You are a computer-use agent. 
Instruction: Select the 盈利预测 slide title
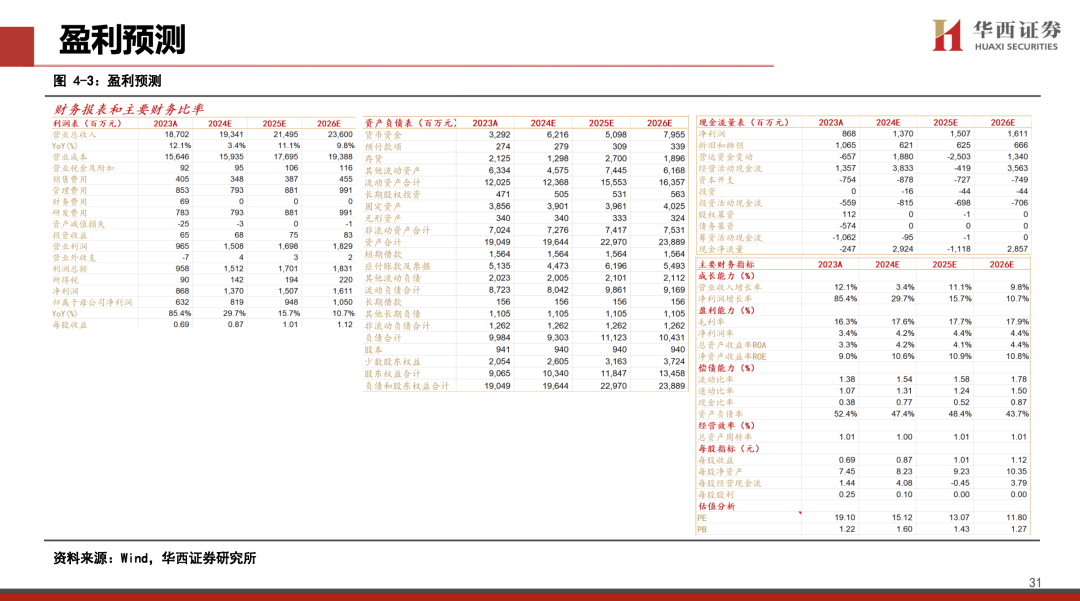(x=122, y=39)
